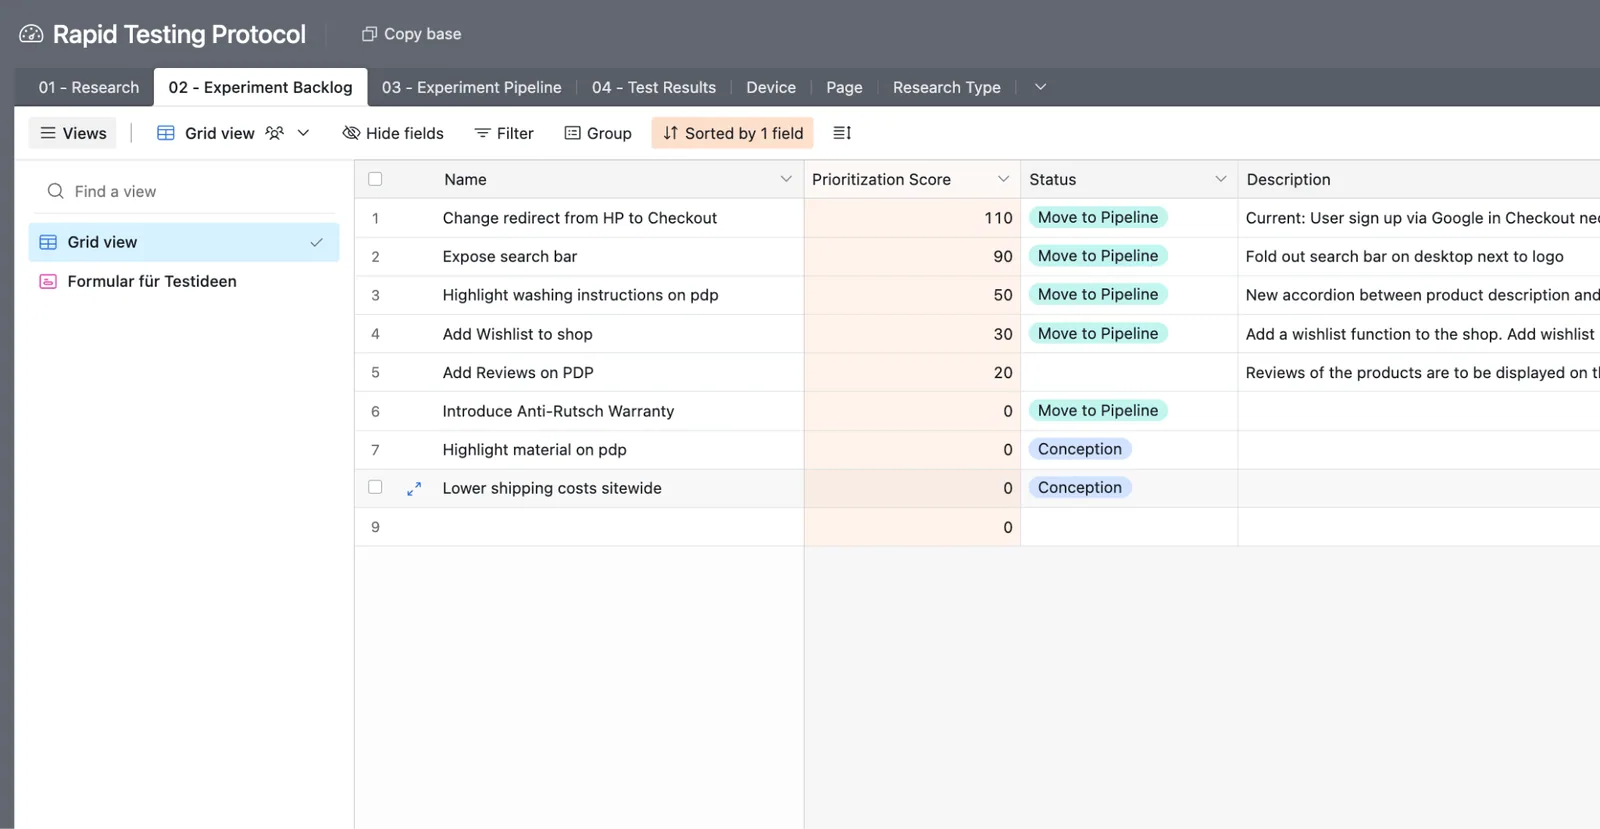
Task: Switch to the Device tab
Action: point(771,87)
